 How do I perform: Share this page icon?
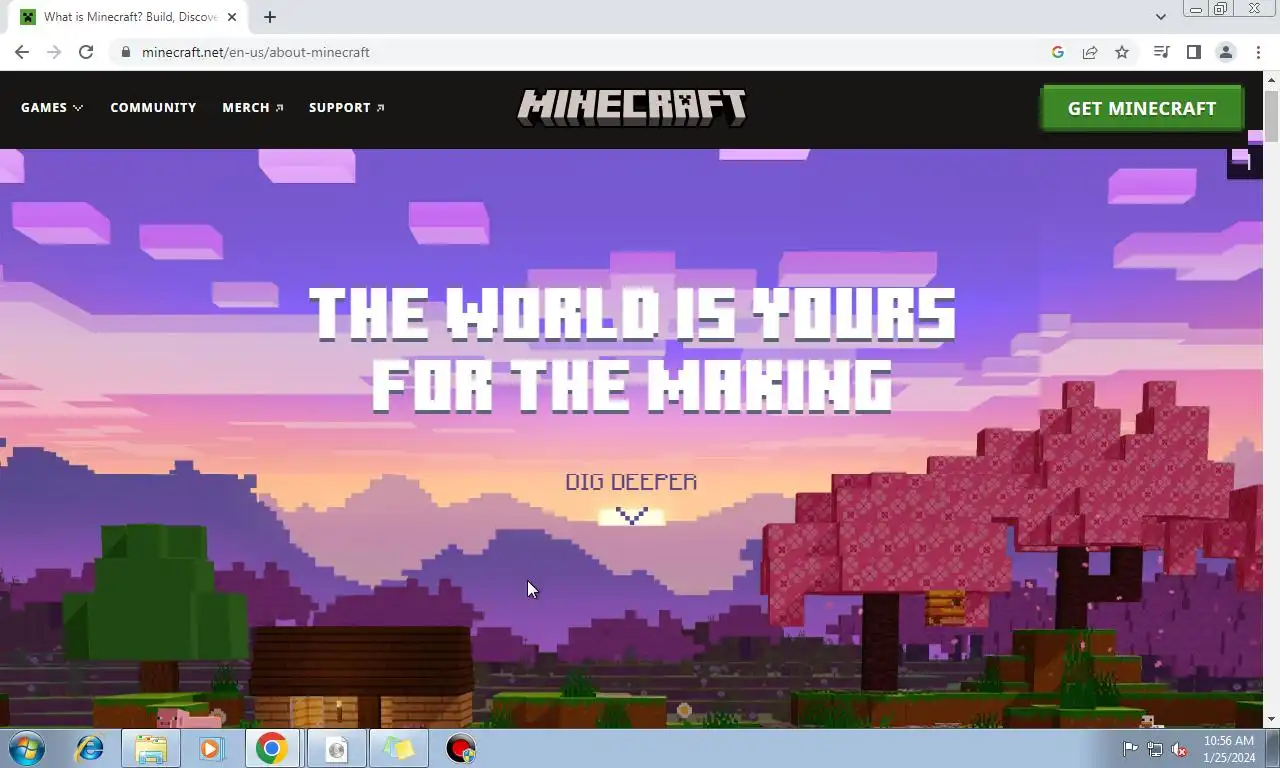pyautogui.click(x=1090, y=52)
